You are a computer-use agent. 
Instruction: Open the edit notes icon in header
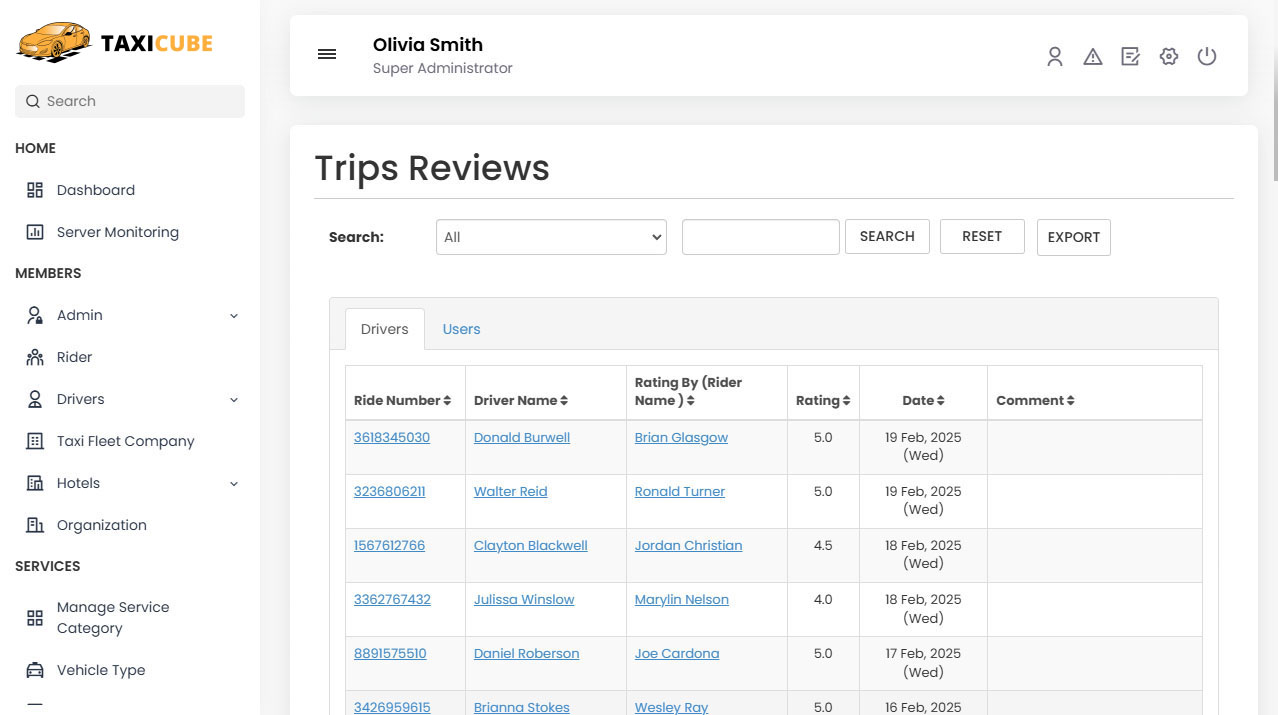pyautogui.click(x=1130, y=57)
